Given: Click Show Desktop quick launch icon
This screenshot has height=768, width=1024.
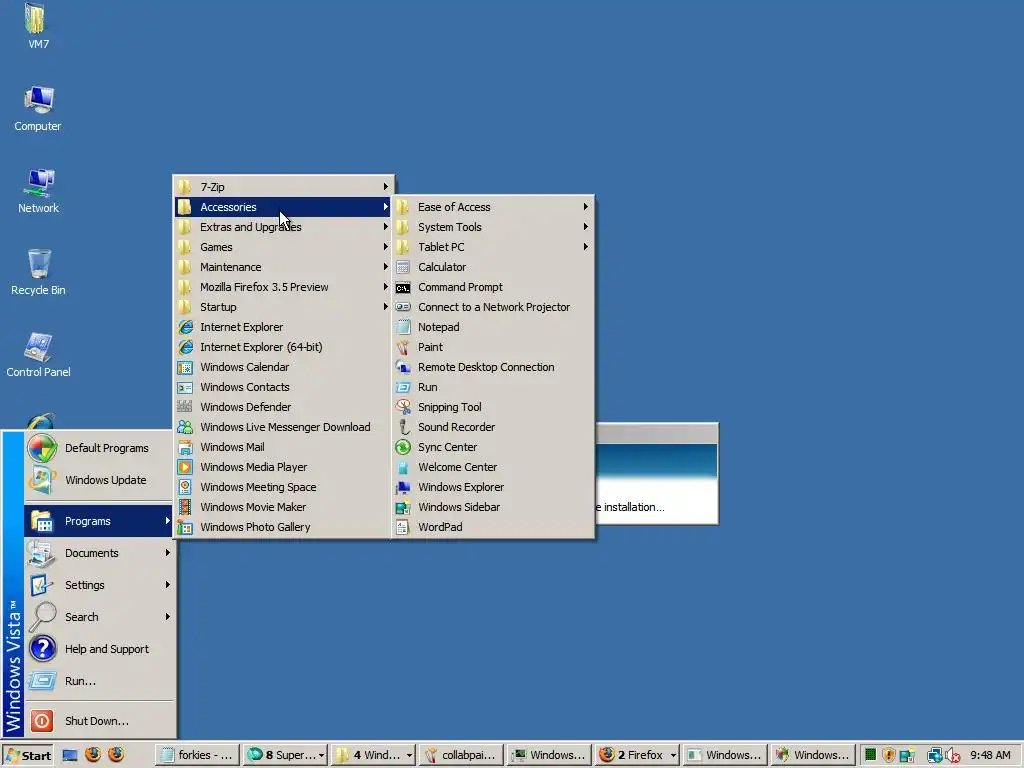Looking at the screenshot, I should [70, 755].
